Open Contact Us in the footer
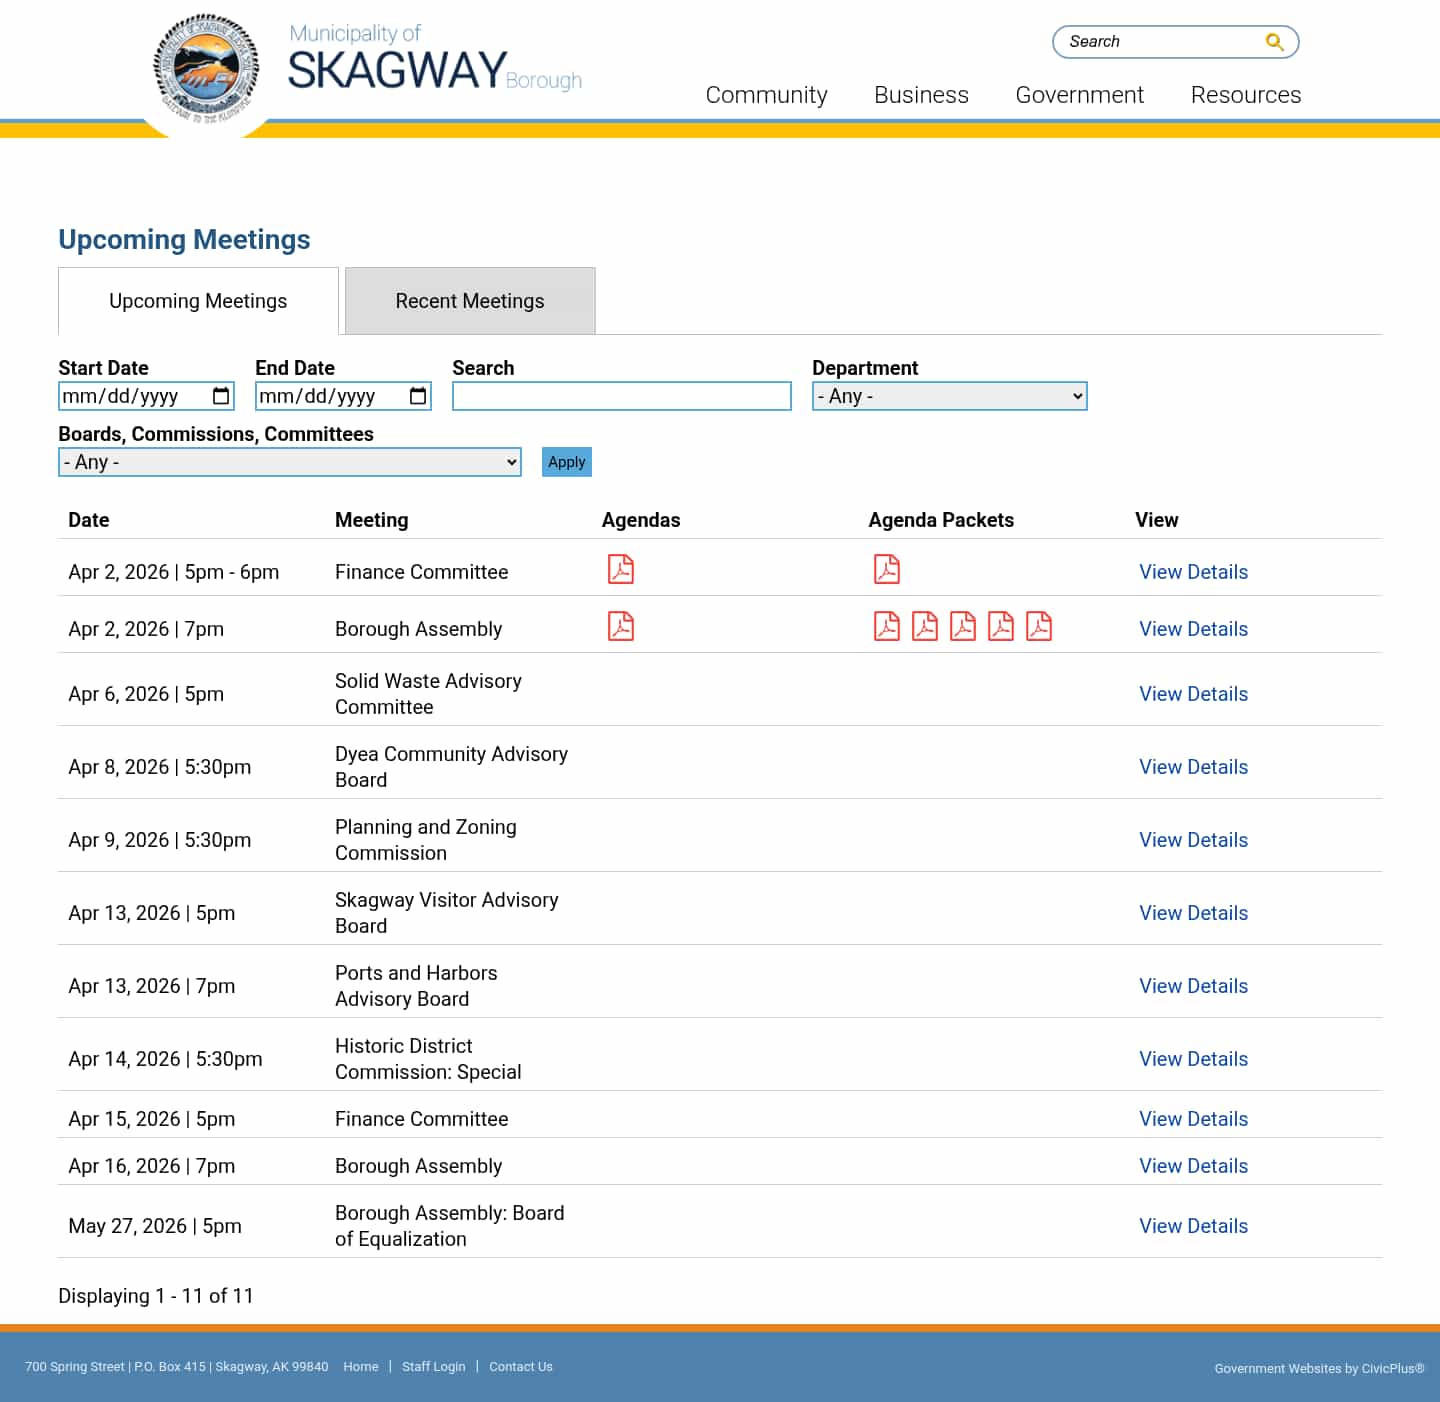Image resolution: width=1440 pixels, height=1402 pixels. click(520, 1366)
